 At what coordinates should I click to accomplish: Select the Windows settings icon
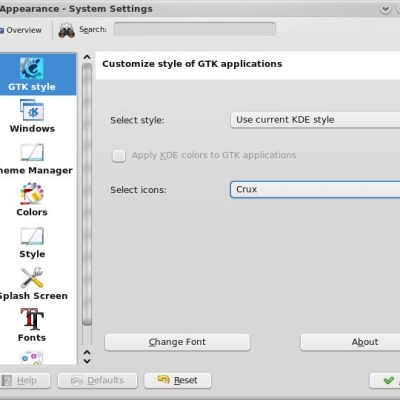[32, 110]
